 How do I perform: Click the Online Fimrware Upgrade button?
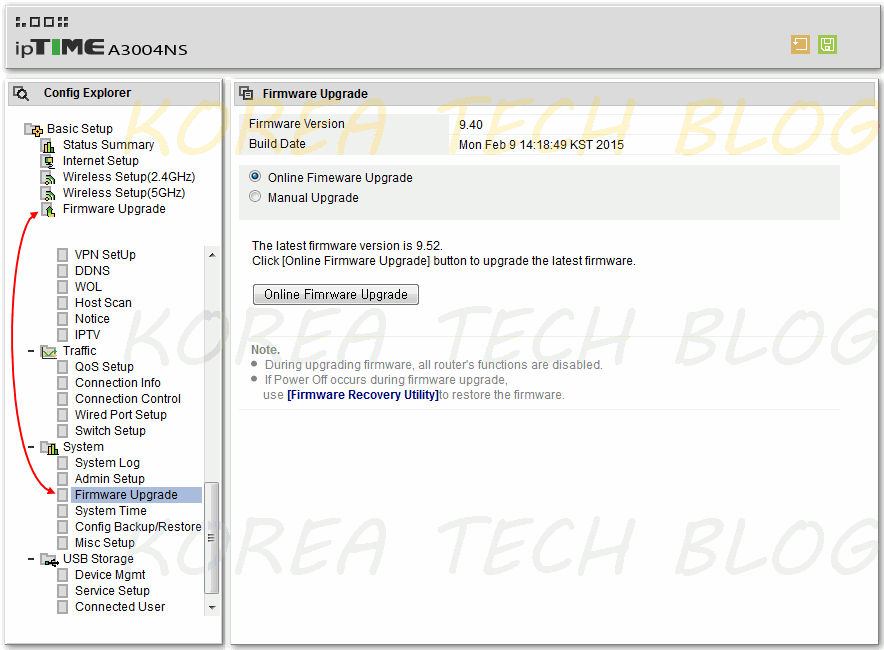click(335, 294)
